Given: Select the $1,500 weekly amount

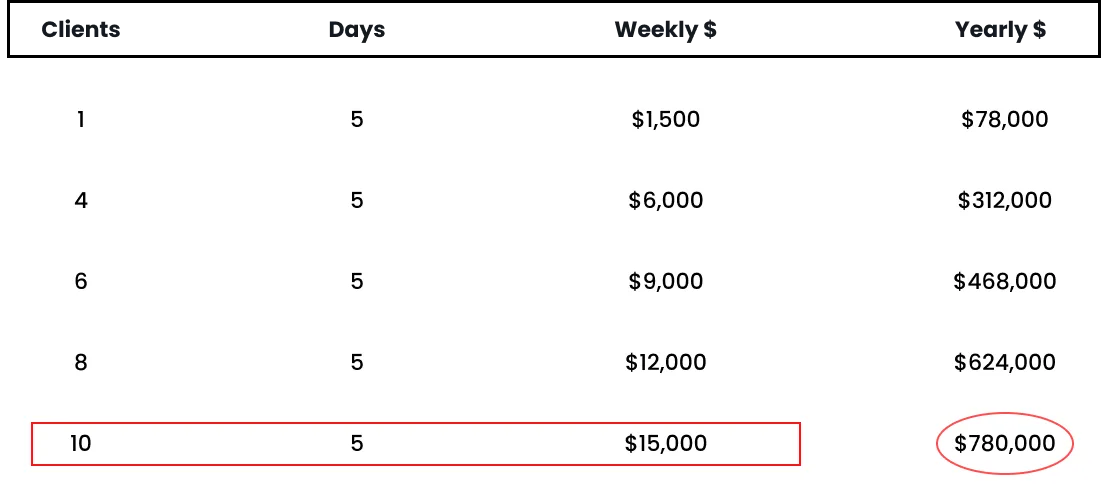Looking at the screenshot, I should point(666,119).
